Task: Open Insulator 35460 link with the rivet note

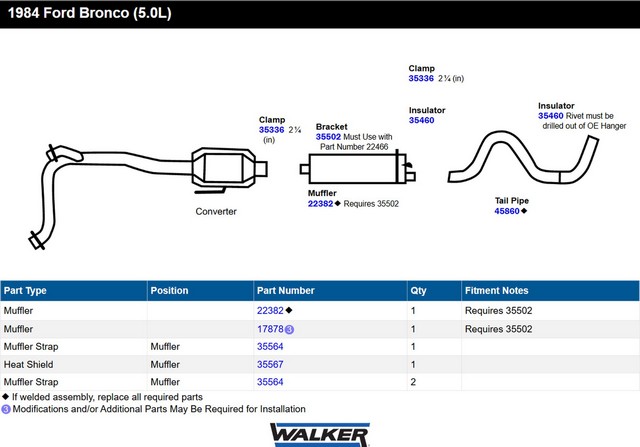Action: click(x=551, y=116)
